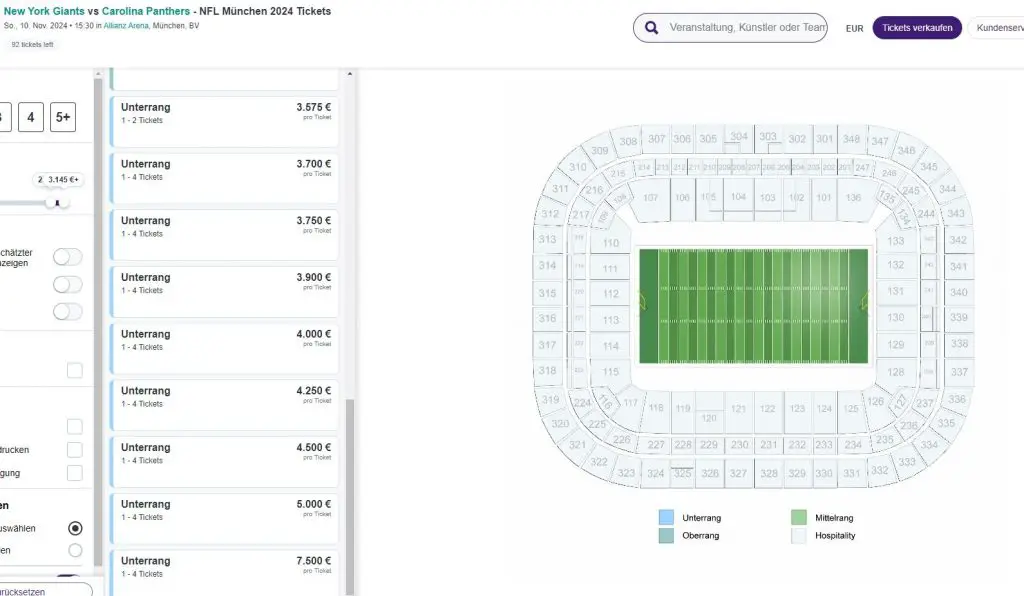1024x596 pixels.
Task: Select the 5+ ticket quantity button
Action: 63,117
